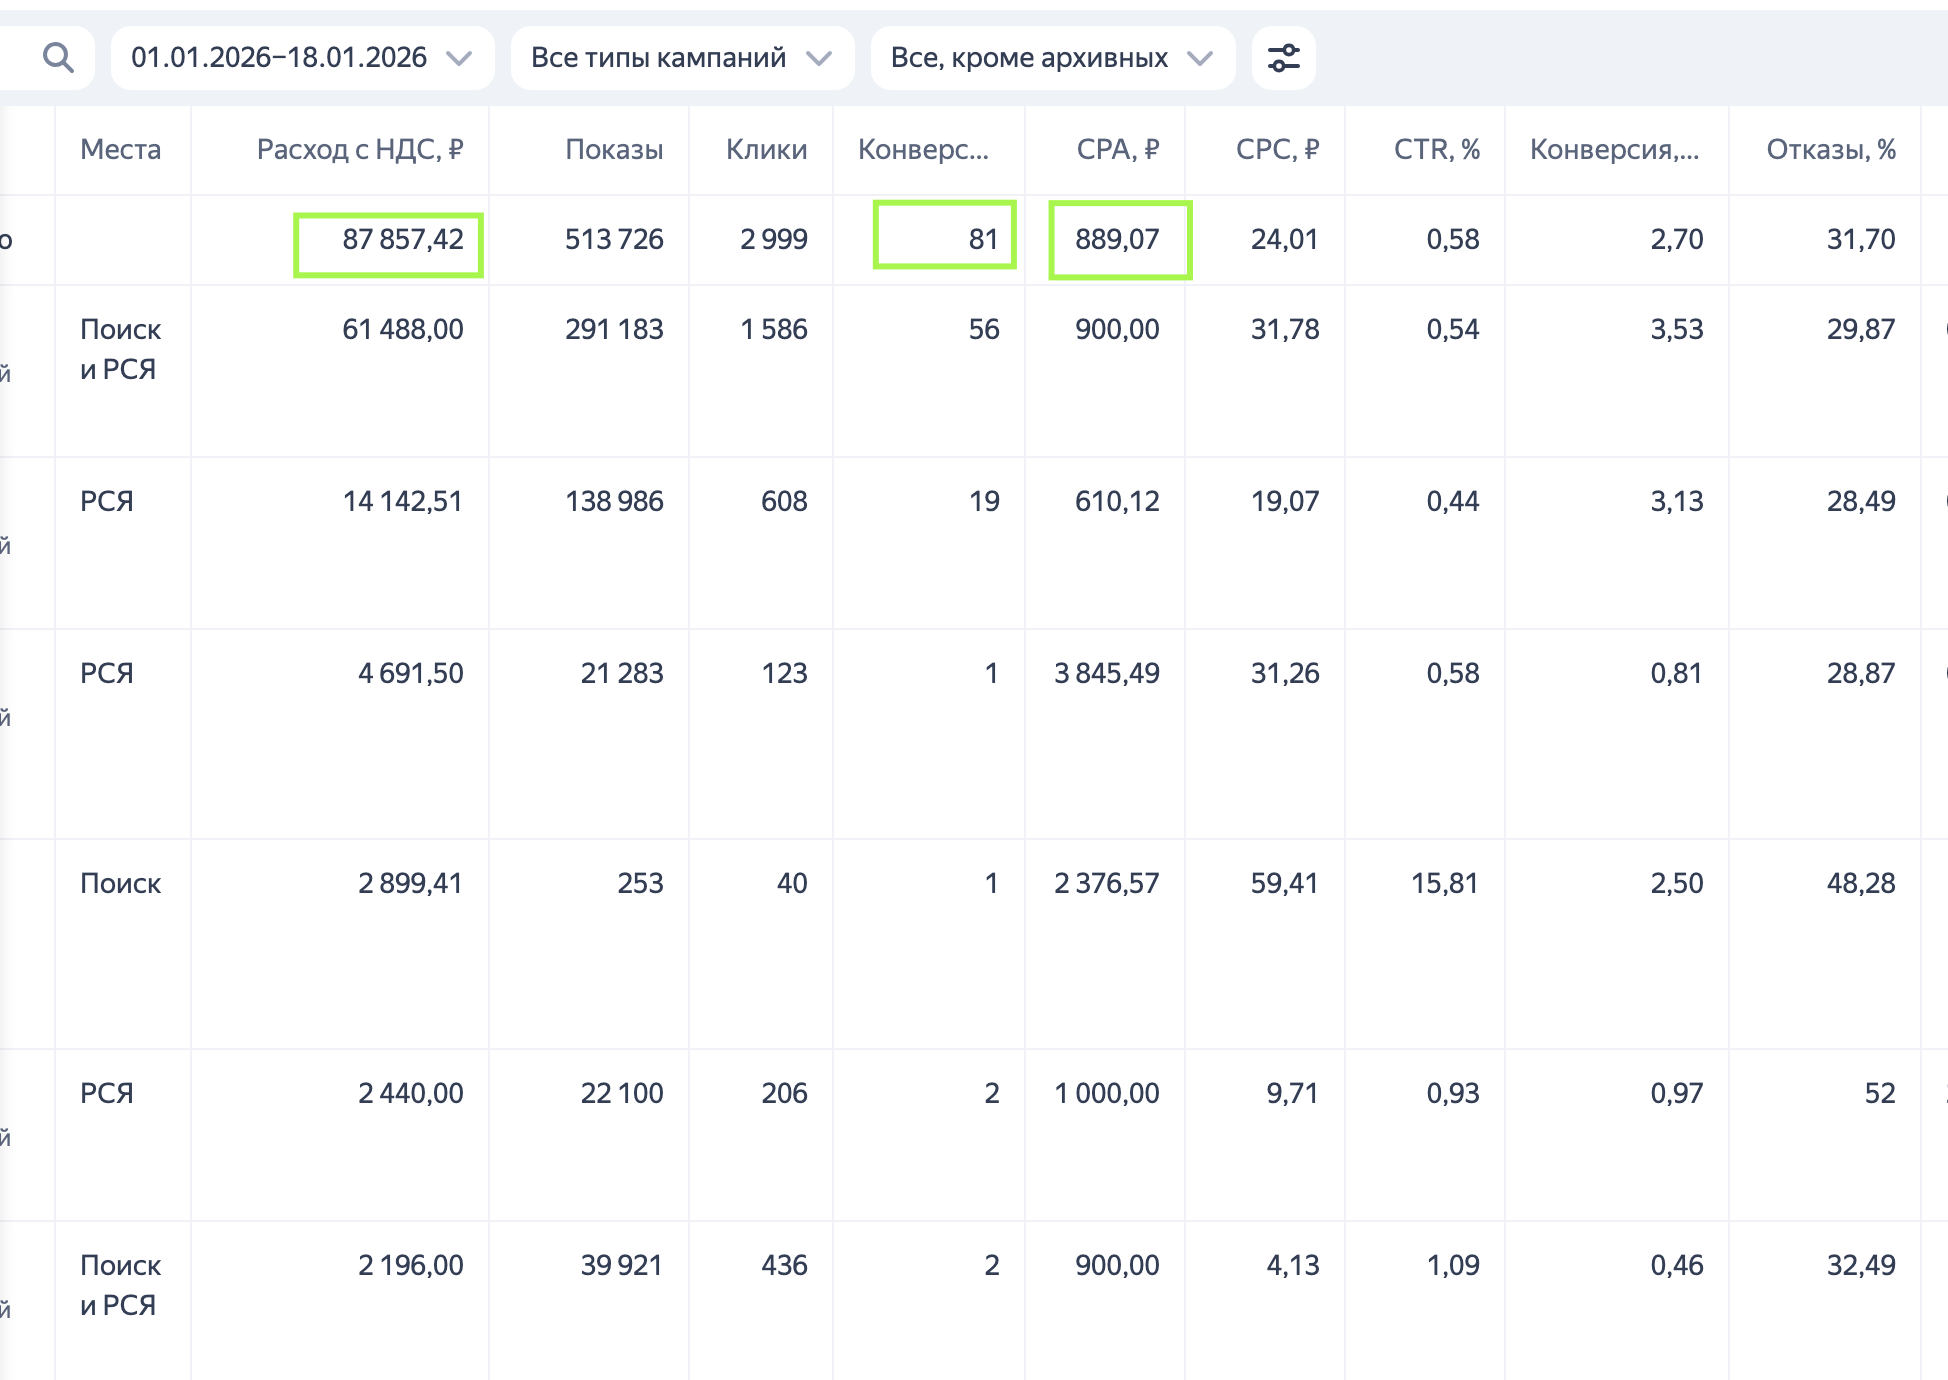Click the CTR, % column header
Viewport: 1948px width, 1380px height.
[x=1436, y=150]
